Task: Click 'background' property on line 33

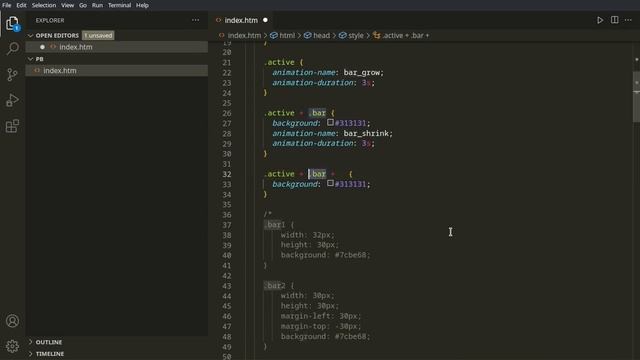Action: [295, 184]
